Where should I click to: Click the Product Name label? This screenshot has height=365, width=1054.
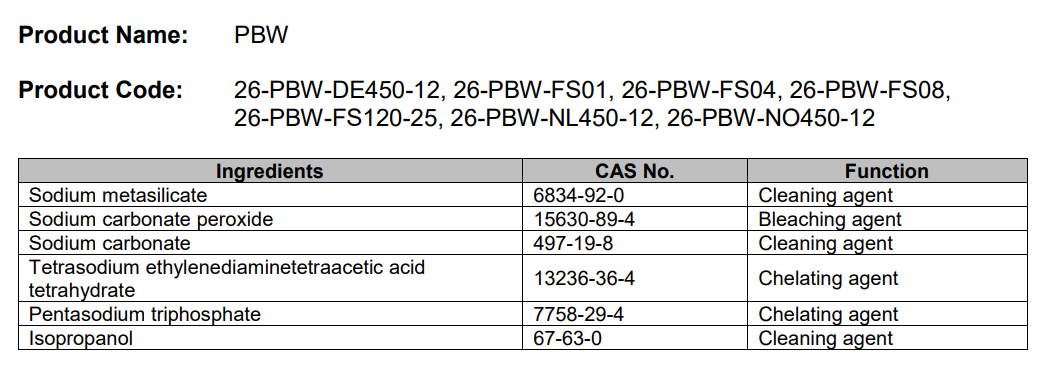click(x=104, y=35)
